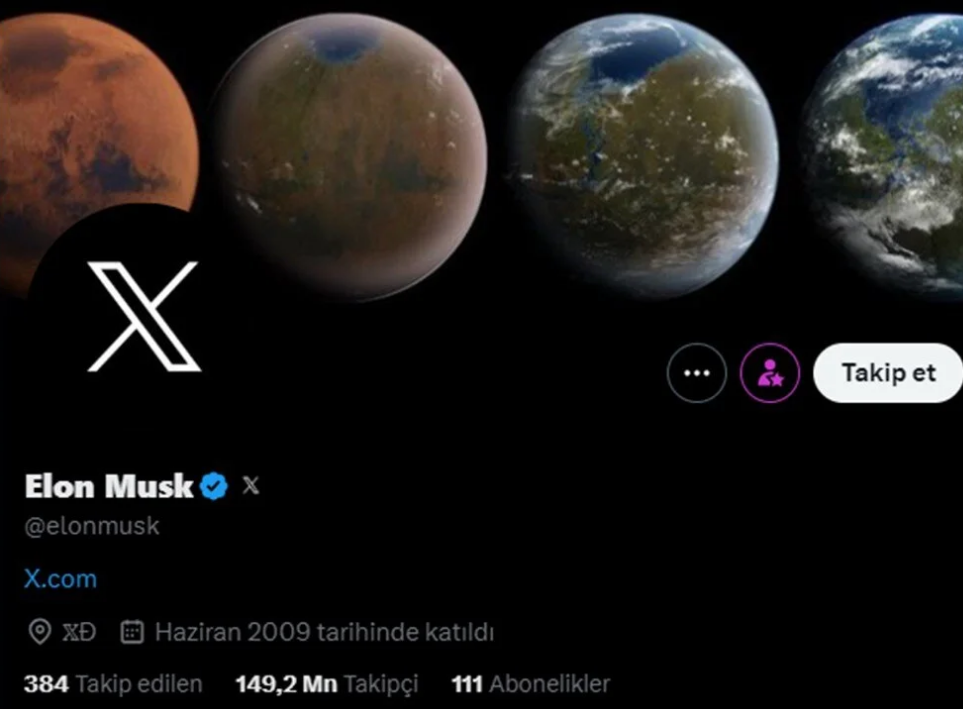The width and height of the screenshot is (963, 709).
Task: Click the Takip et follow button
Action: tap(888, 373)
